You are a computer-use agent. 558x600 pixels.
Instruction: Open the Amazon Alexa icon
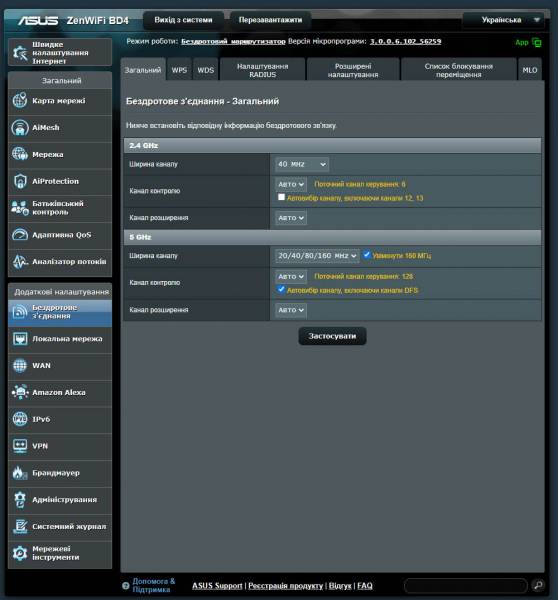click(20, 393)
